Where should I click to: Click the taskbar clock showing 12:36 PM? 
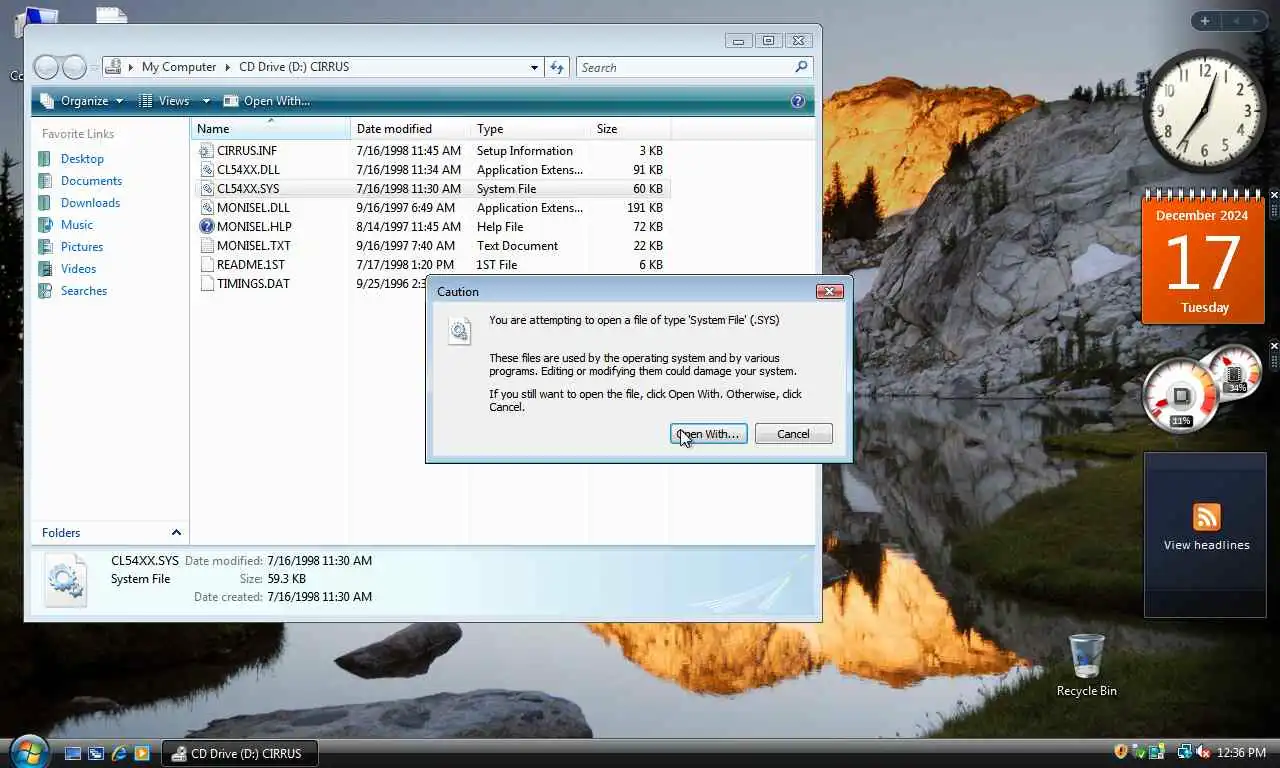(1243, 752)
